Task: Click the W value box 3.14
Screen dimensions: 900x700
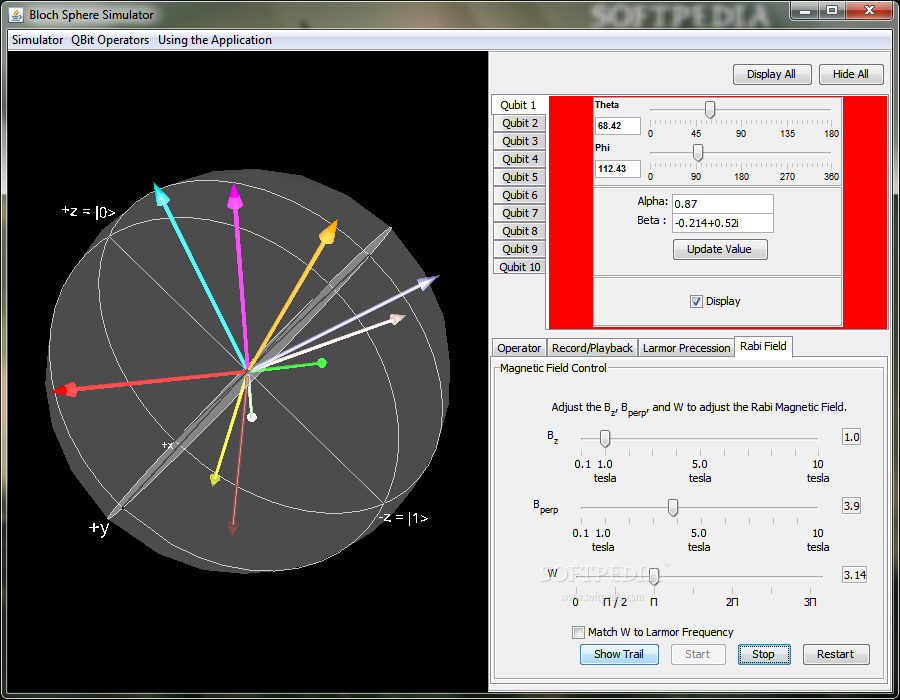Action: [x=854, y=575]
